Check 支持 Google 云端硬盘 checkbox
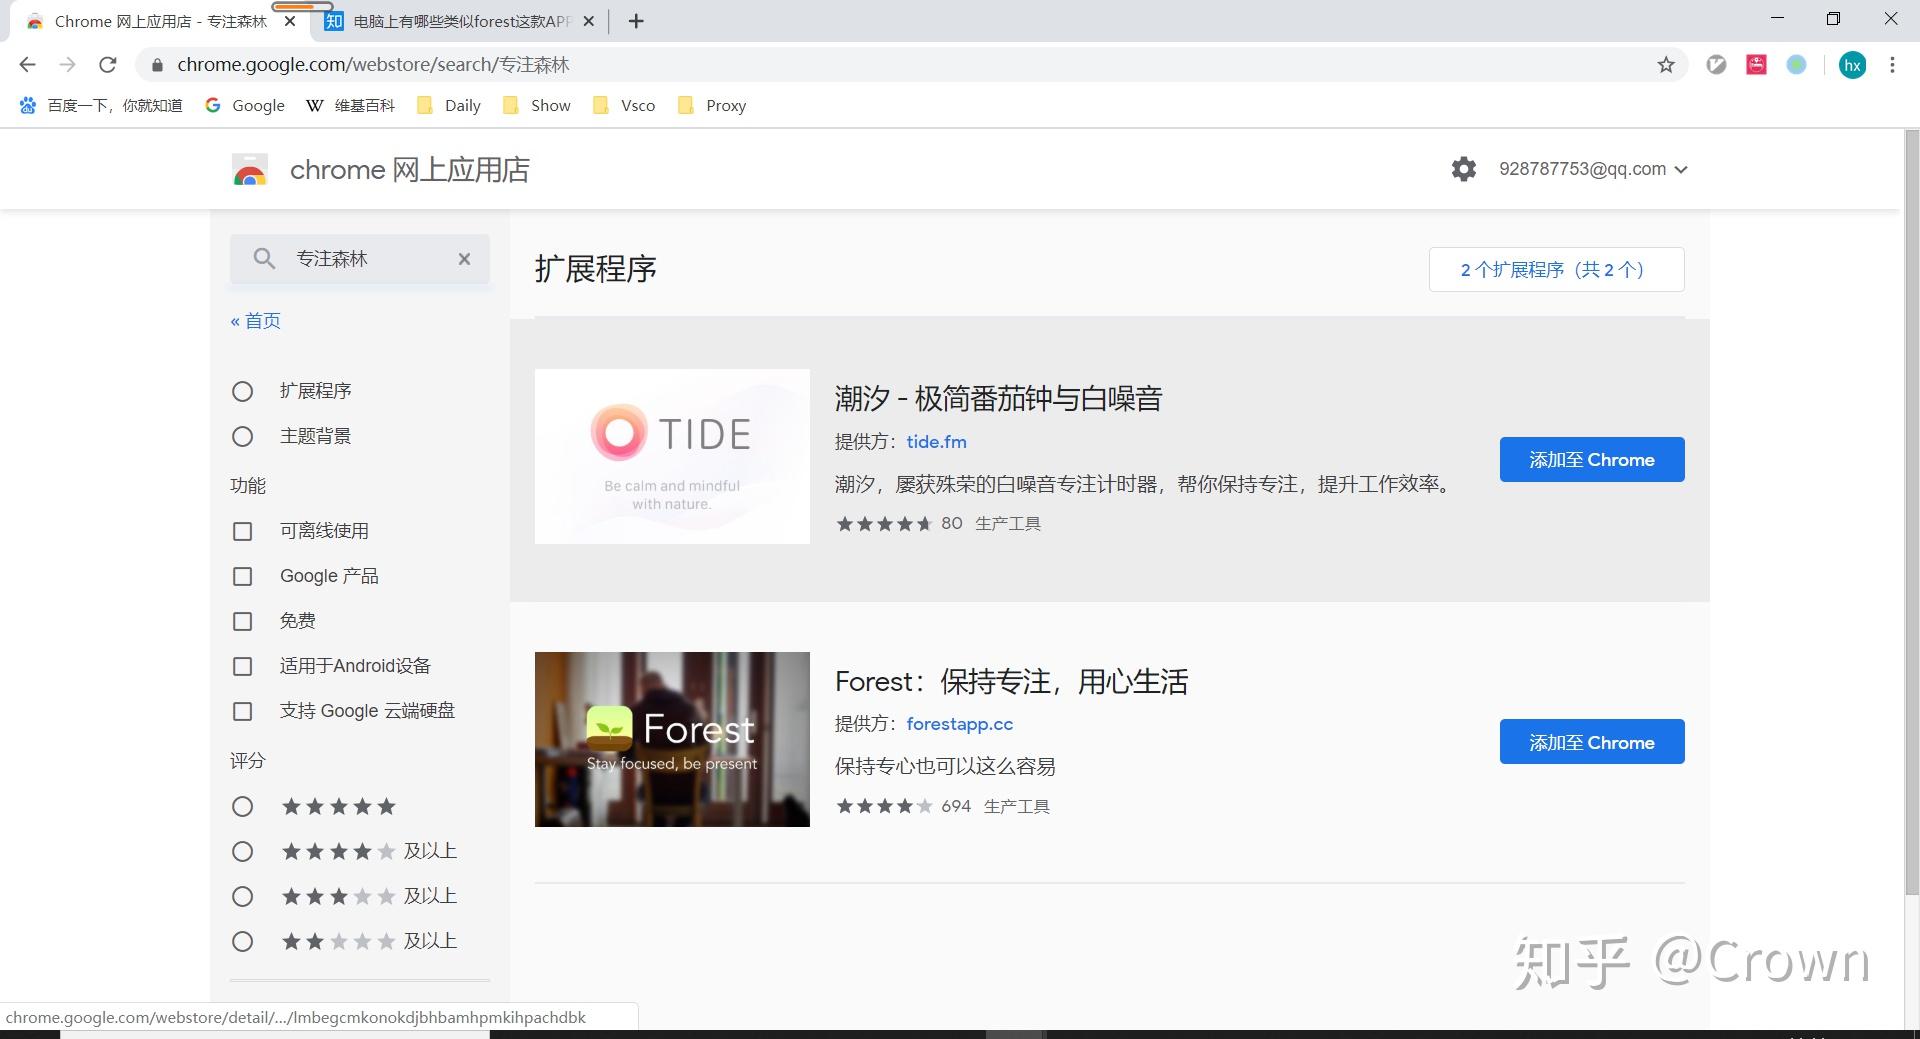Image resolution: width=1920 pixels, height=1039 pixels. pos(242,711)
